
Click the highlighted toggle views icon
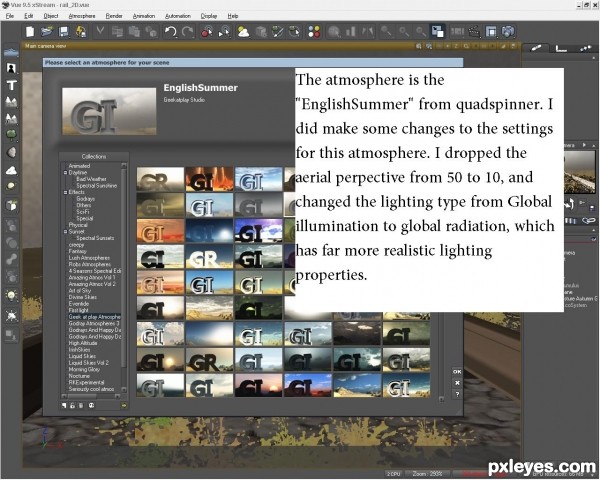click(x=437, y=31)
